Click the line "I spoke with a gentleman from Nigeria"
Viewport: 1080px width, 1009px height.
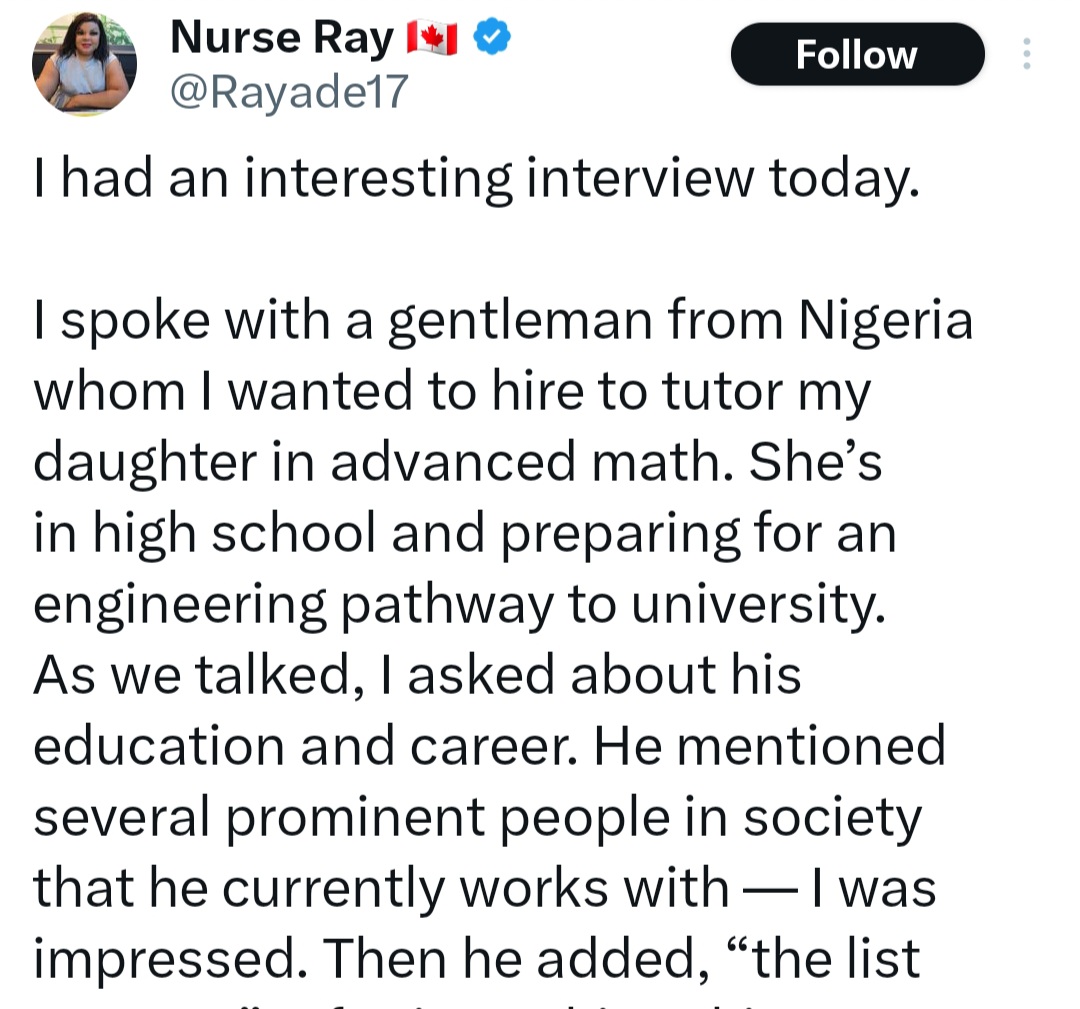(x=503, y=321)
